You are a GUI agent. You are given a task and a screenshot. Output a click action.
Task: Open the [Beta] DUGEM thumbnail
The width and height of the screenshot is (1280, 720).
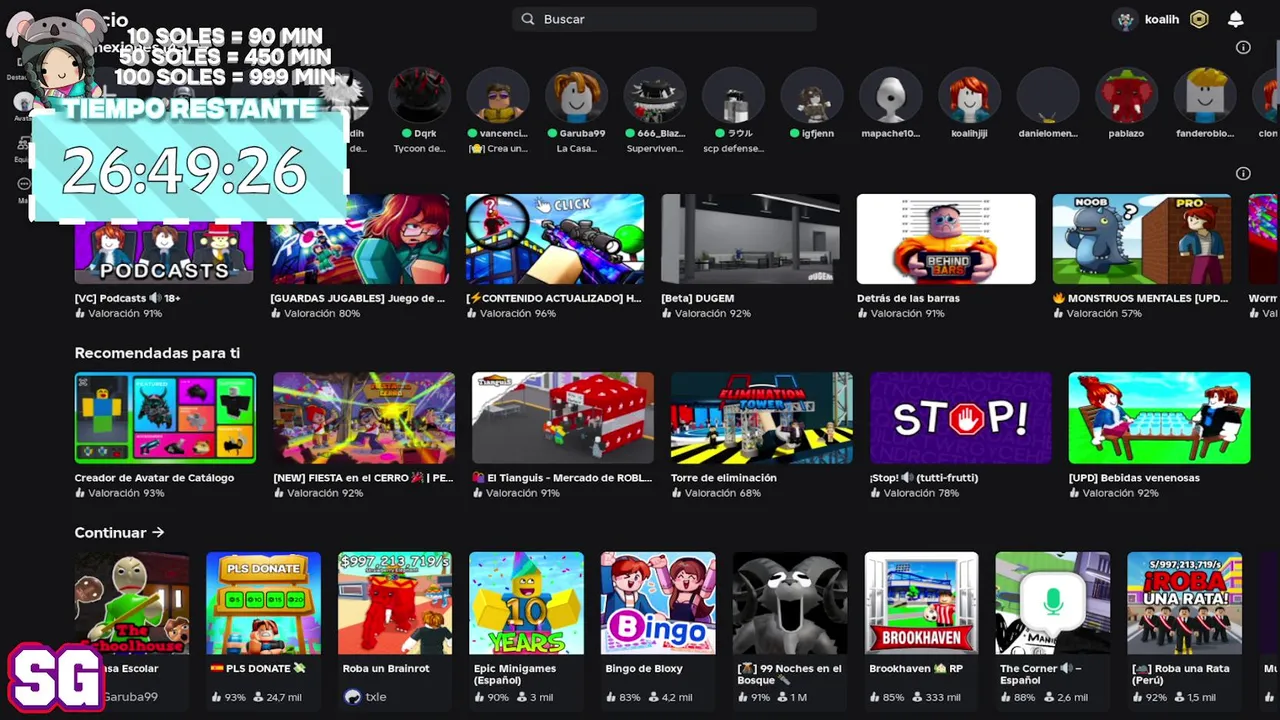[x=750, y=239]
